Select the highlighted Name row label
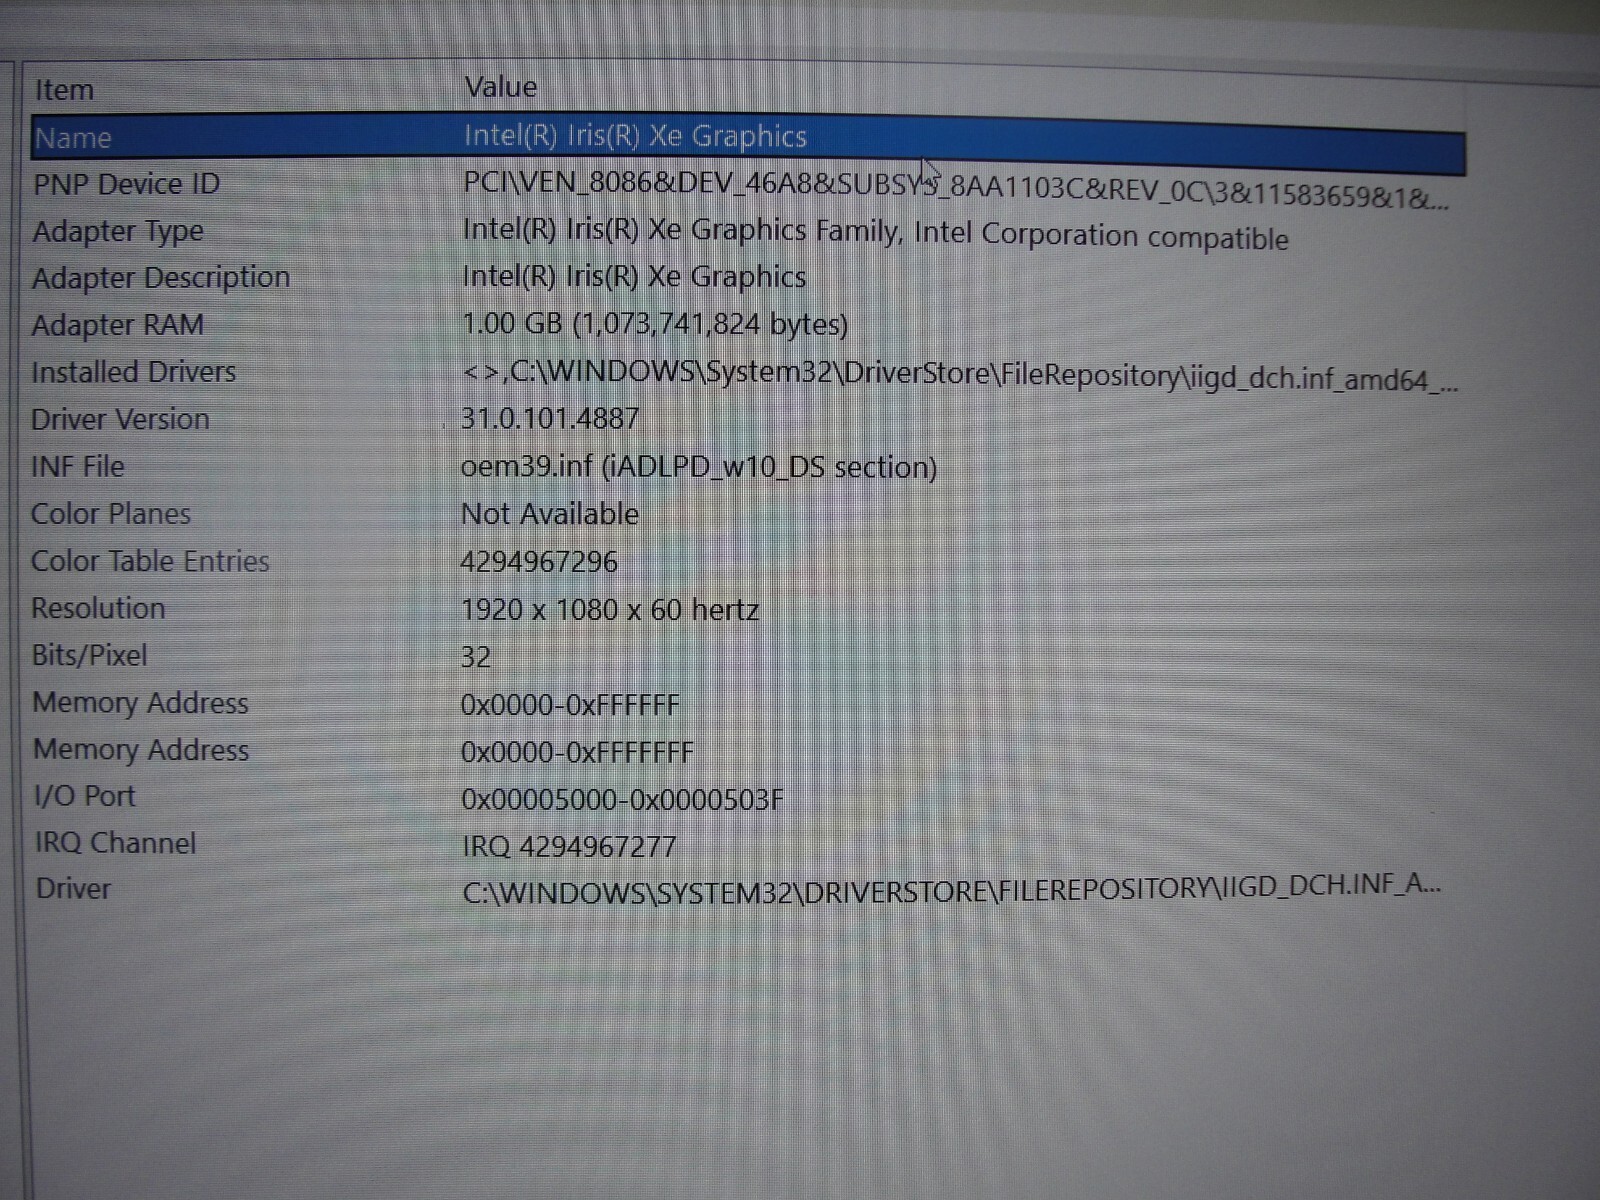Image resolution: width=1600 pixels, height=1200 pixels. (x=73, y=138)
